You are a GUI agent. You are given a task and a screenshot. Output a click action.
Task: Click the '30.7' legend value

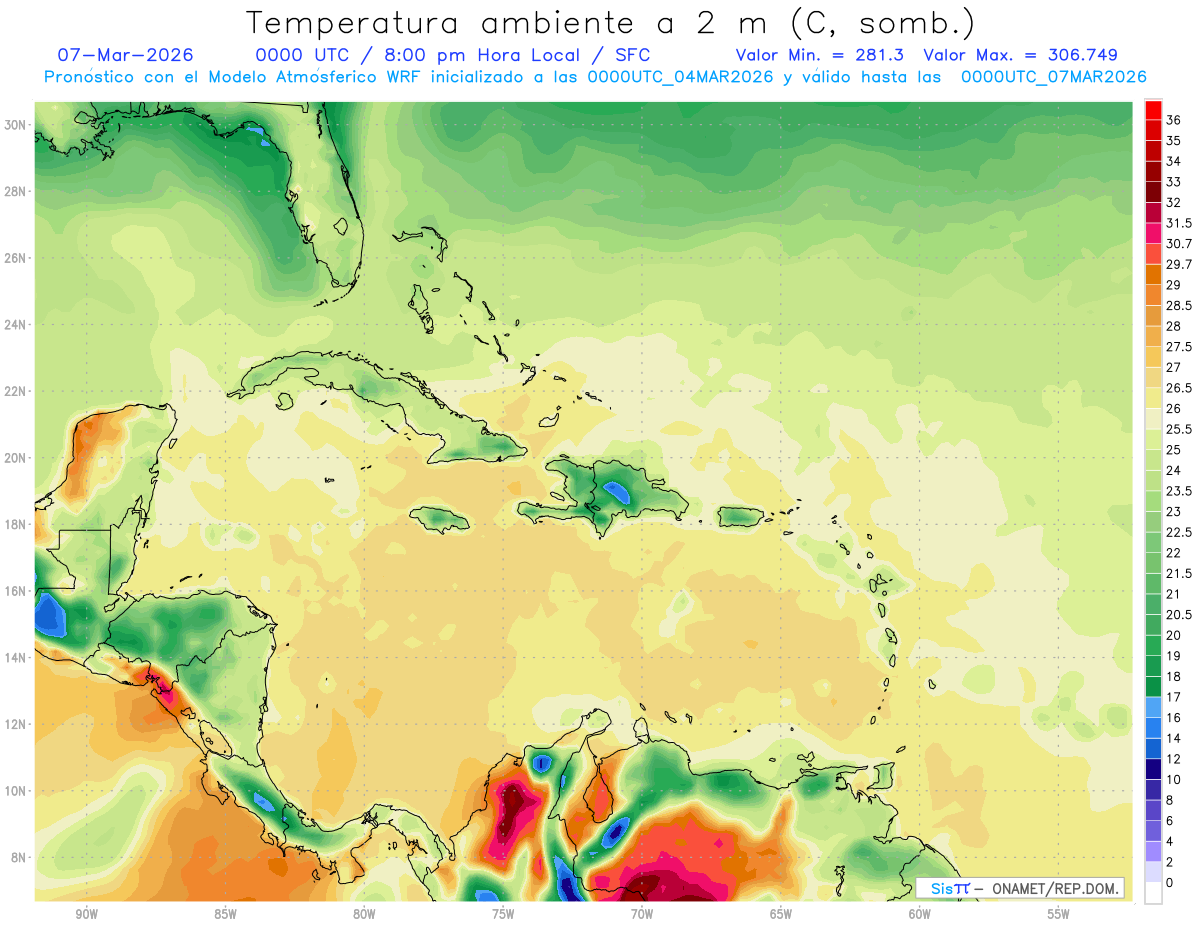click(x=1178, y=244)
